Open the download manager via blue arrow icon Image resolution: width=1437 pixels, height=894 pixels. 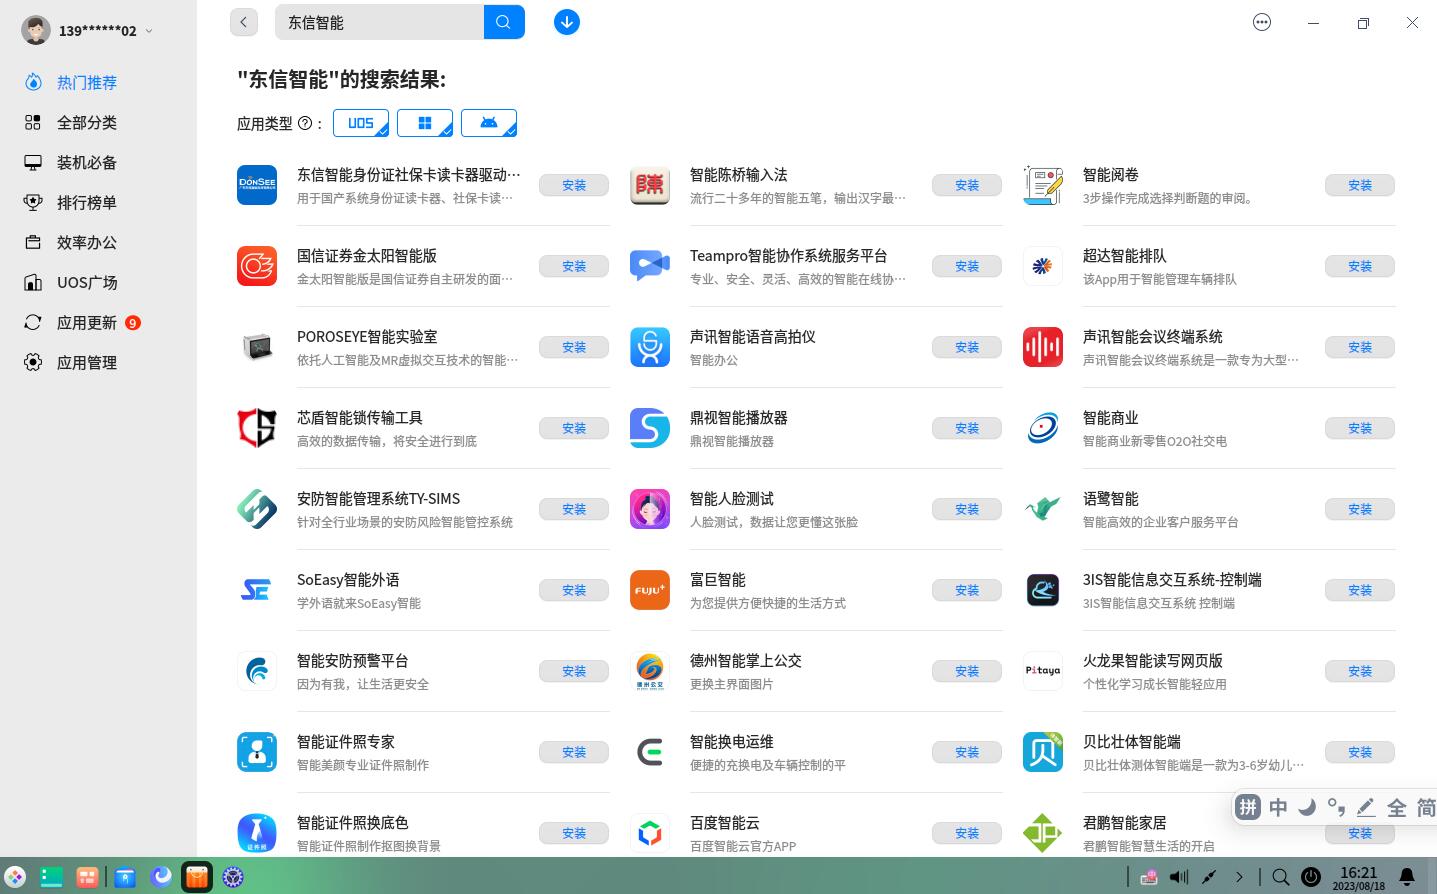pos(567,21)
